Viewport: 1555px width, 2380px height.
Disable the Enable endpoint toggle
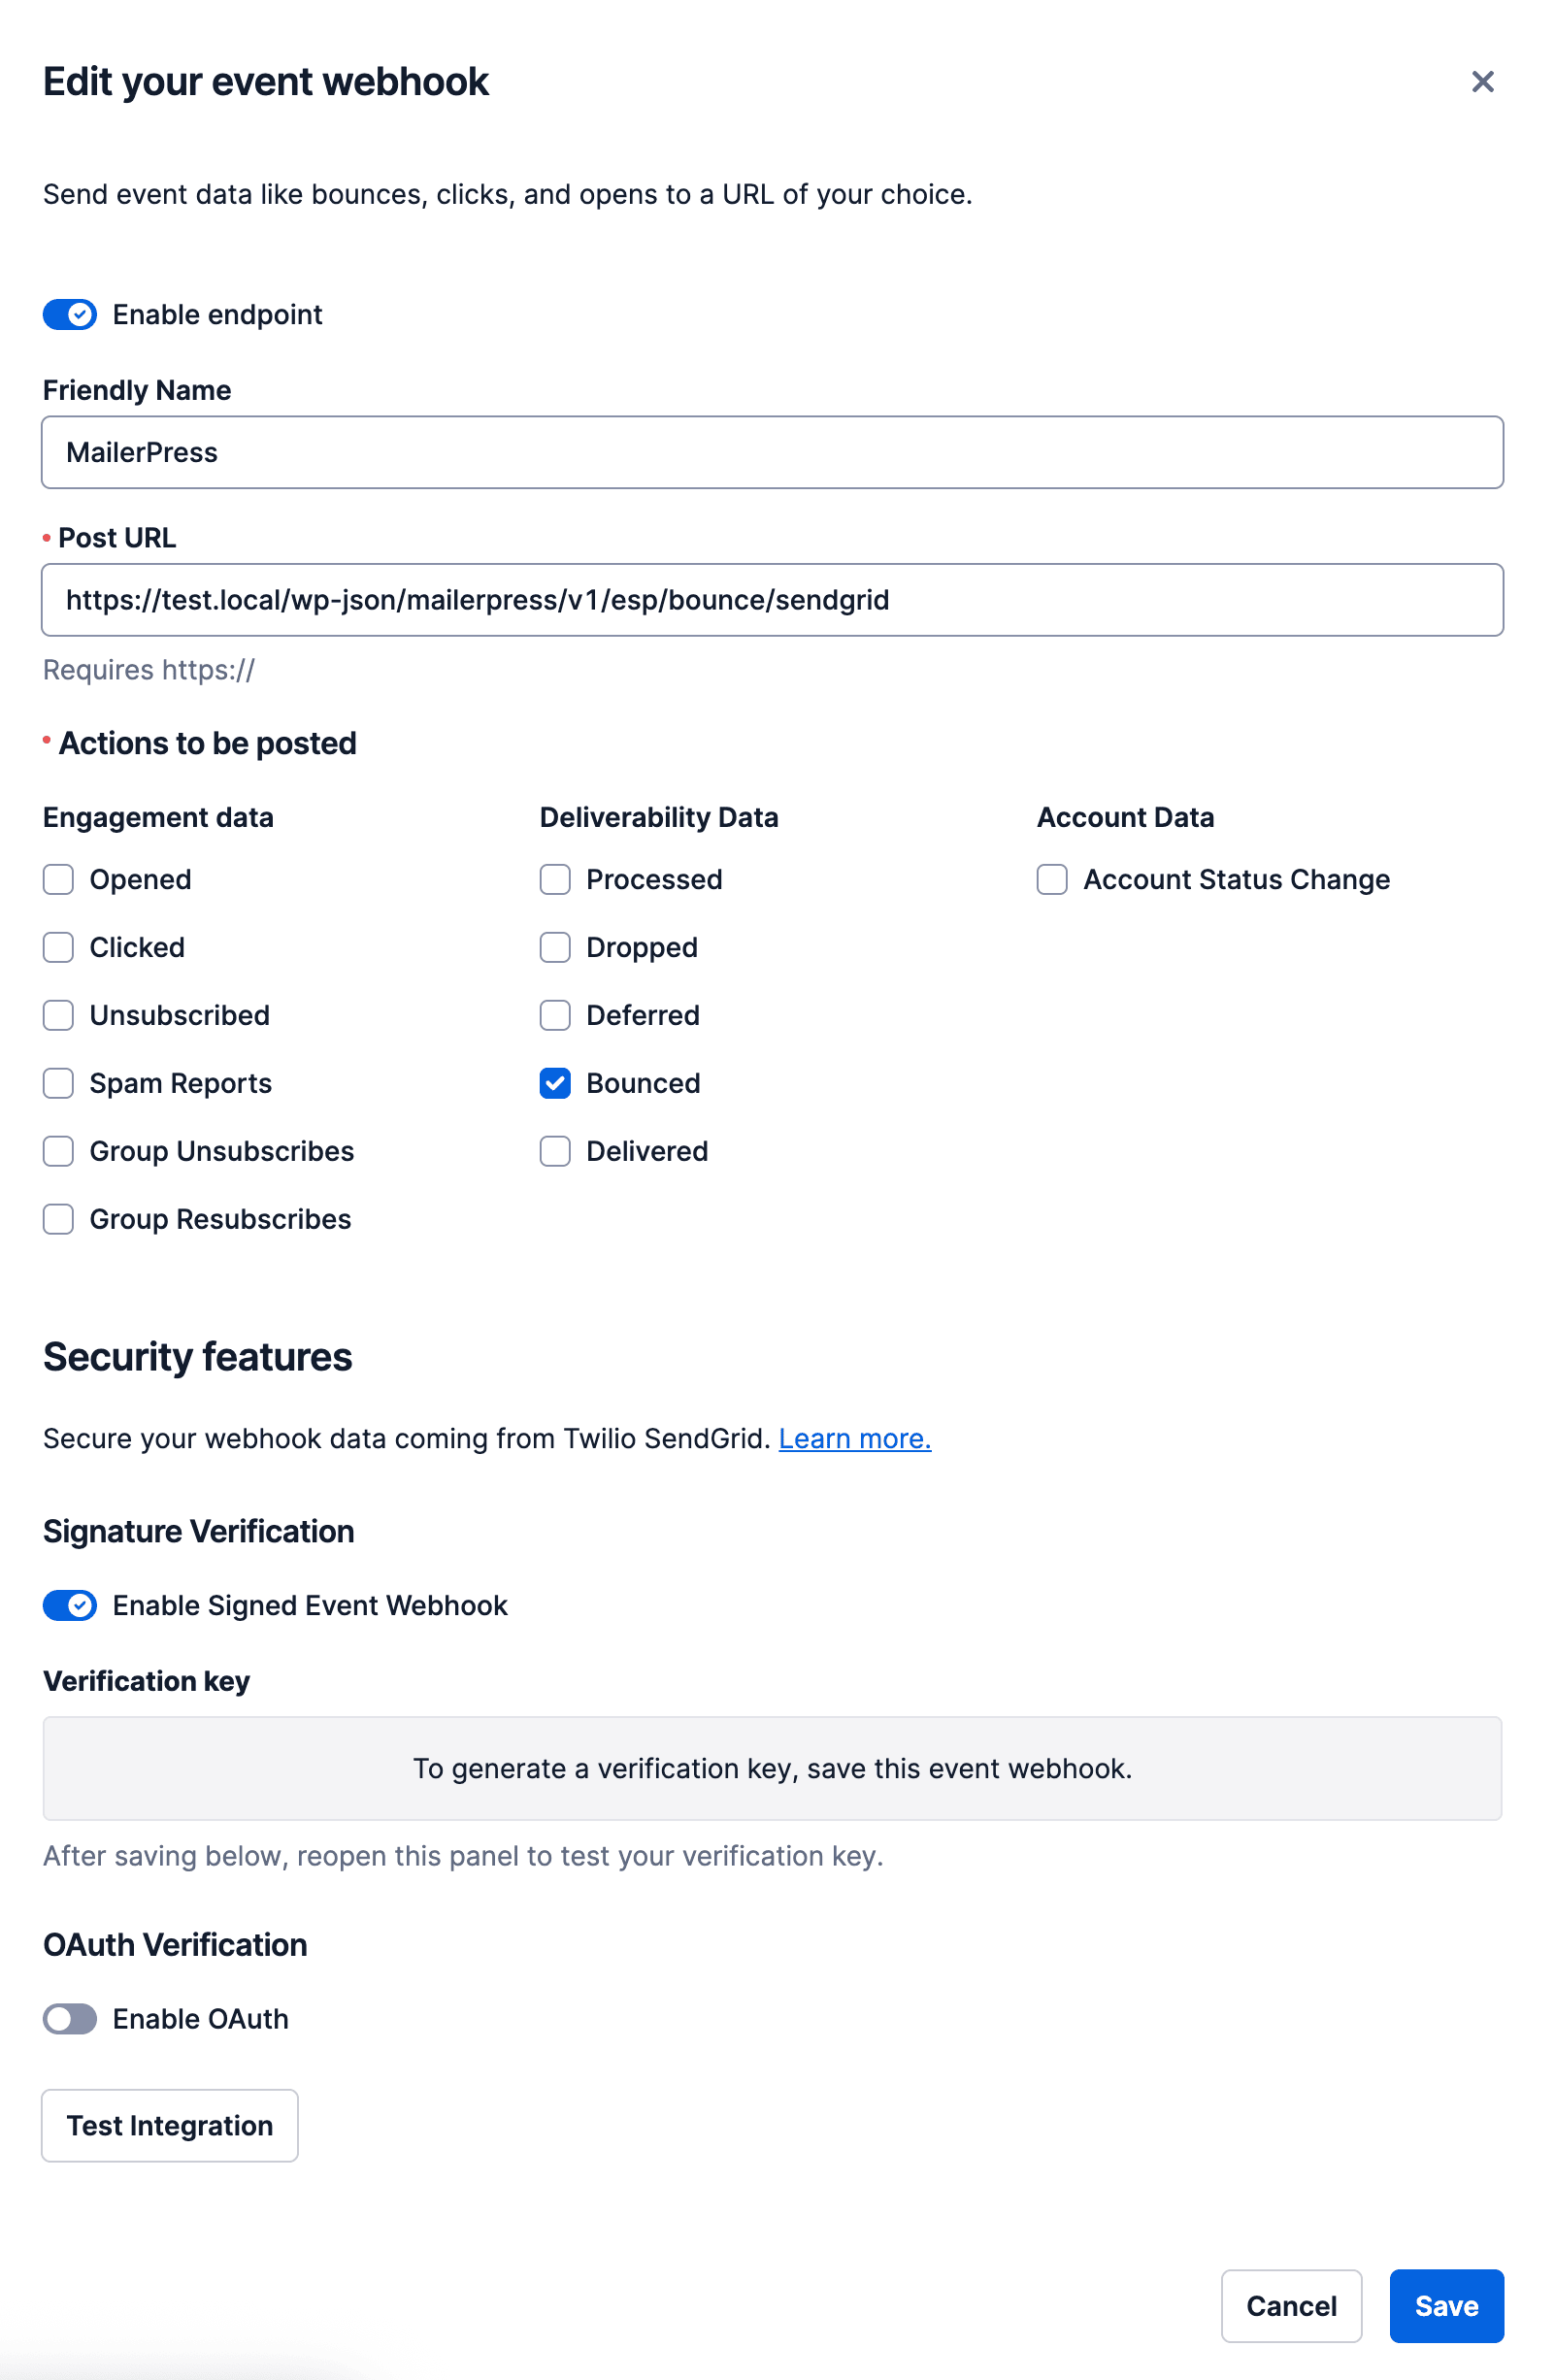pyautogui.click(x=69, y=314)
